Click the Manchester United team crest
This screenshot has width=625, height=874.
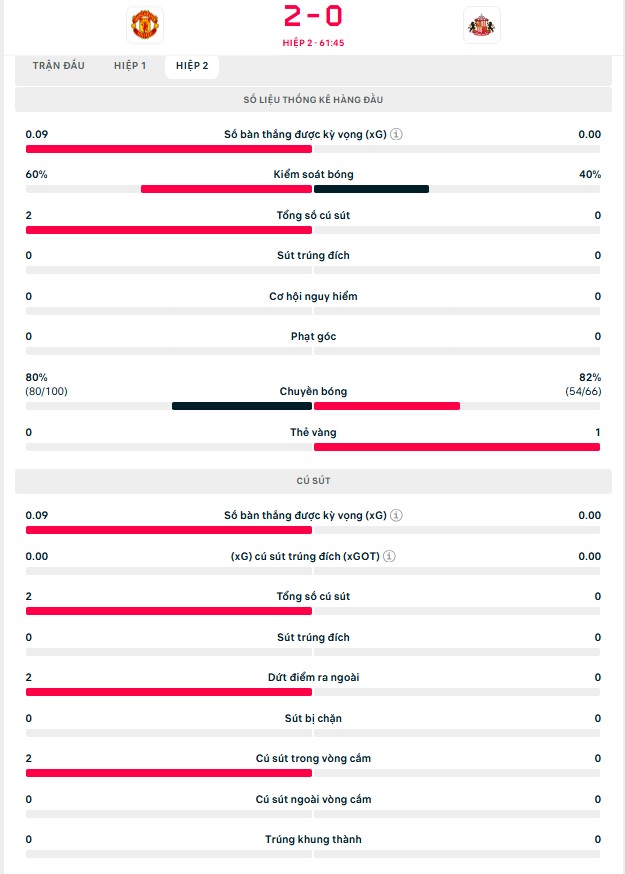(x=145, y=24)
